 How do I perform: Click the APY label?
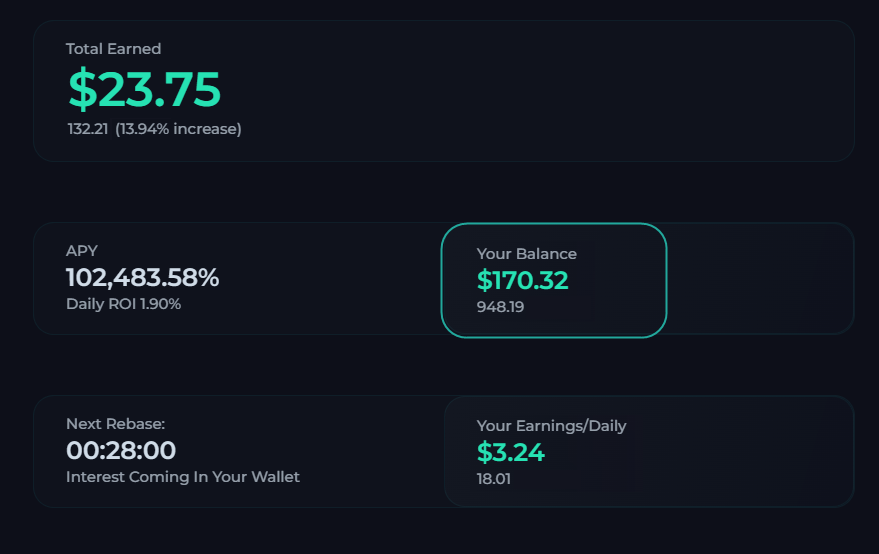82,251
